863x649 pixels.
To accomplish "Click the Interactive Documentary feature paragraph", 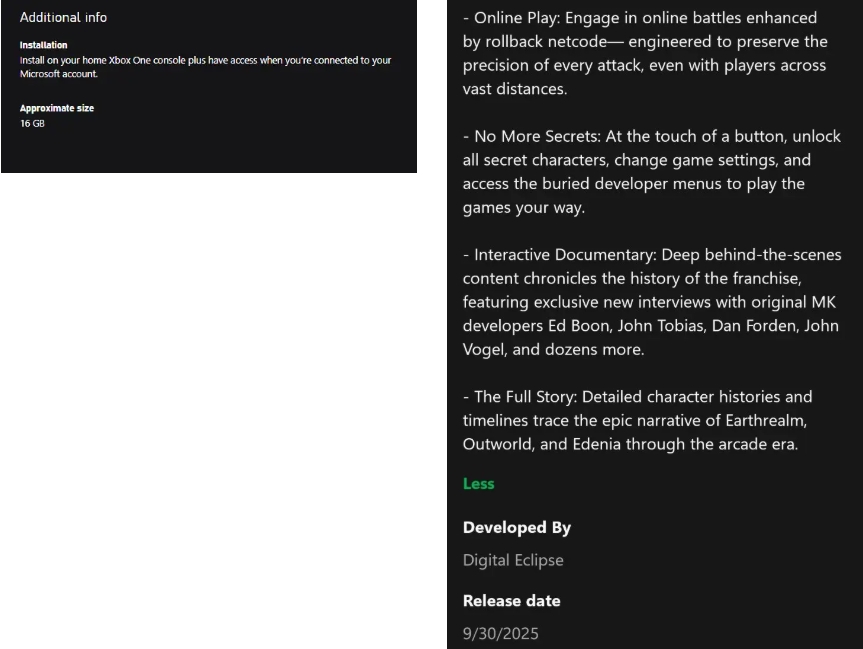I will coord(652,302).
